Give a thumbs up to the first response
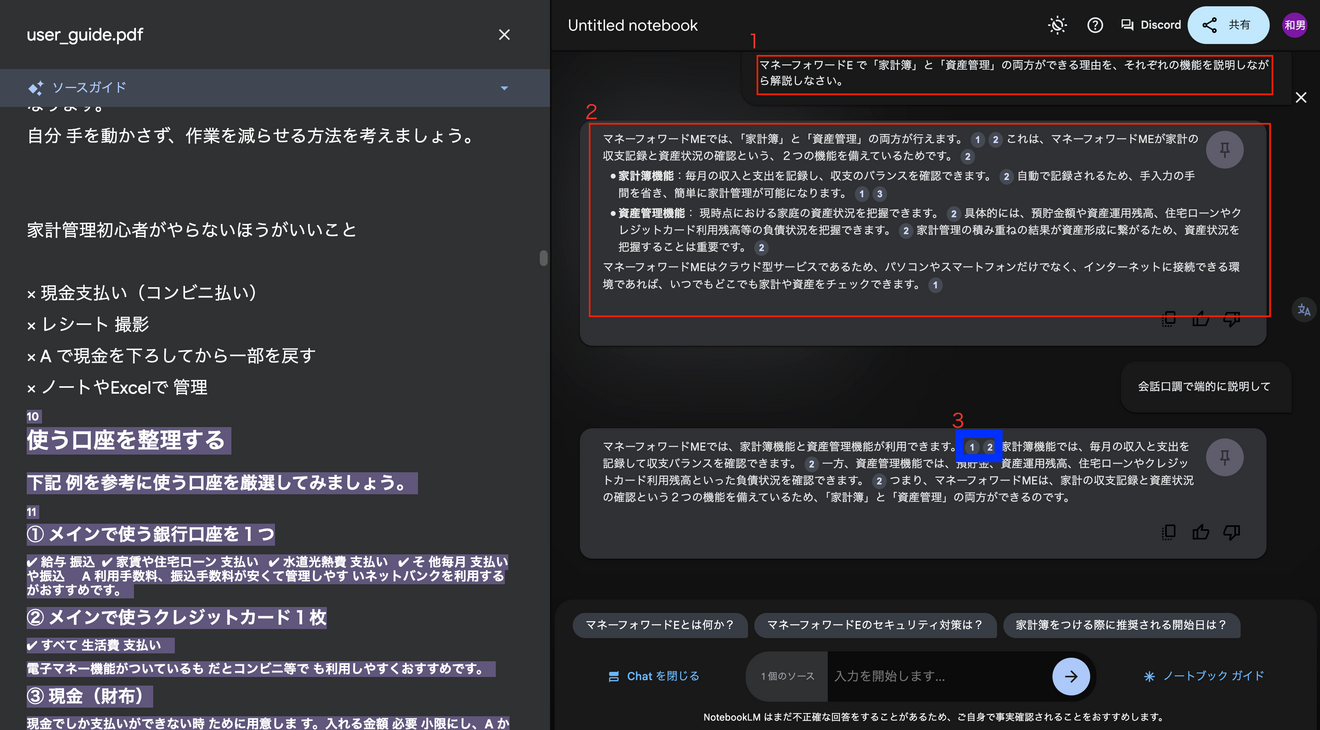Screen dimensions: 1320x730 coord(1200,318)
